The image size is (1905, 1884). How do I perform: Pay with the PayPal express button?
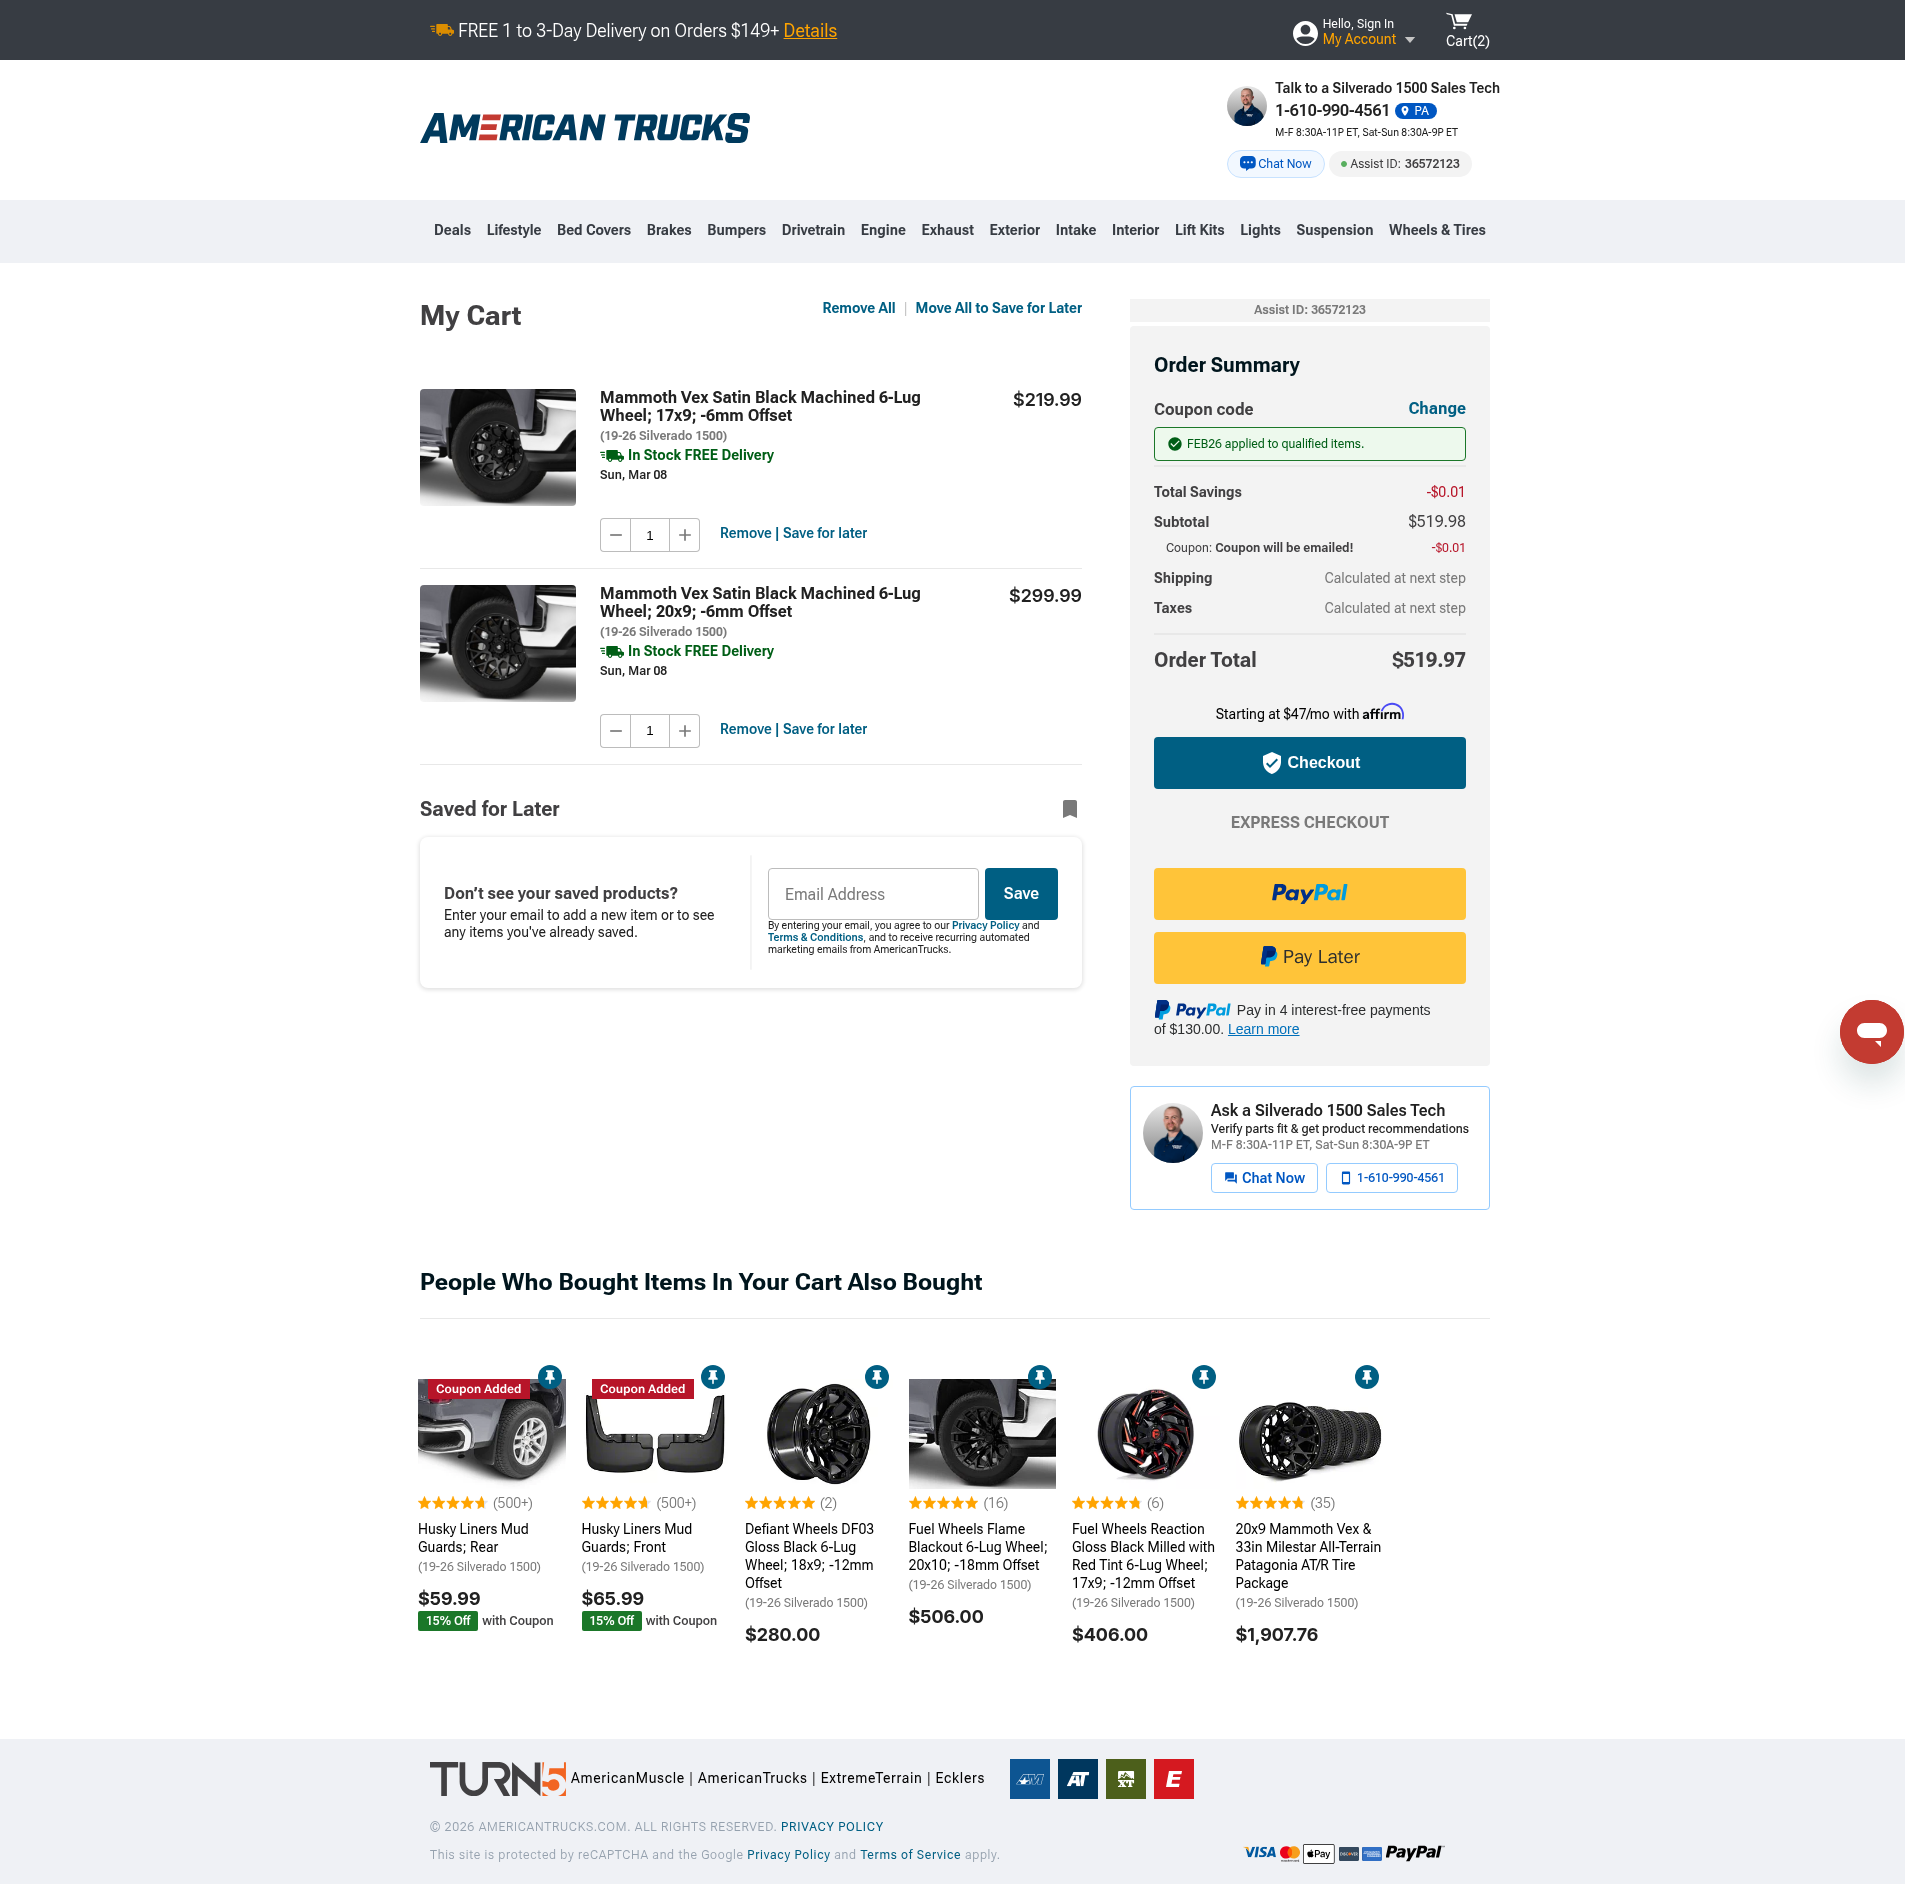pyautogui.click(x=1309, y=894)
